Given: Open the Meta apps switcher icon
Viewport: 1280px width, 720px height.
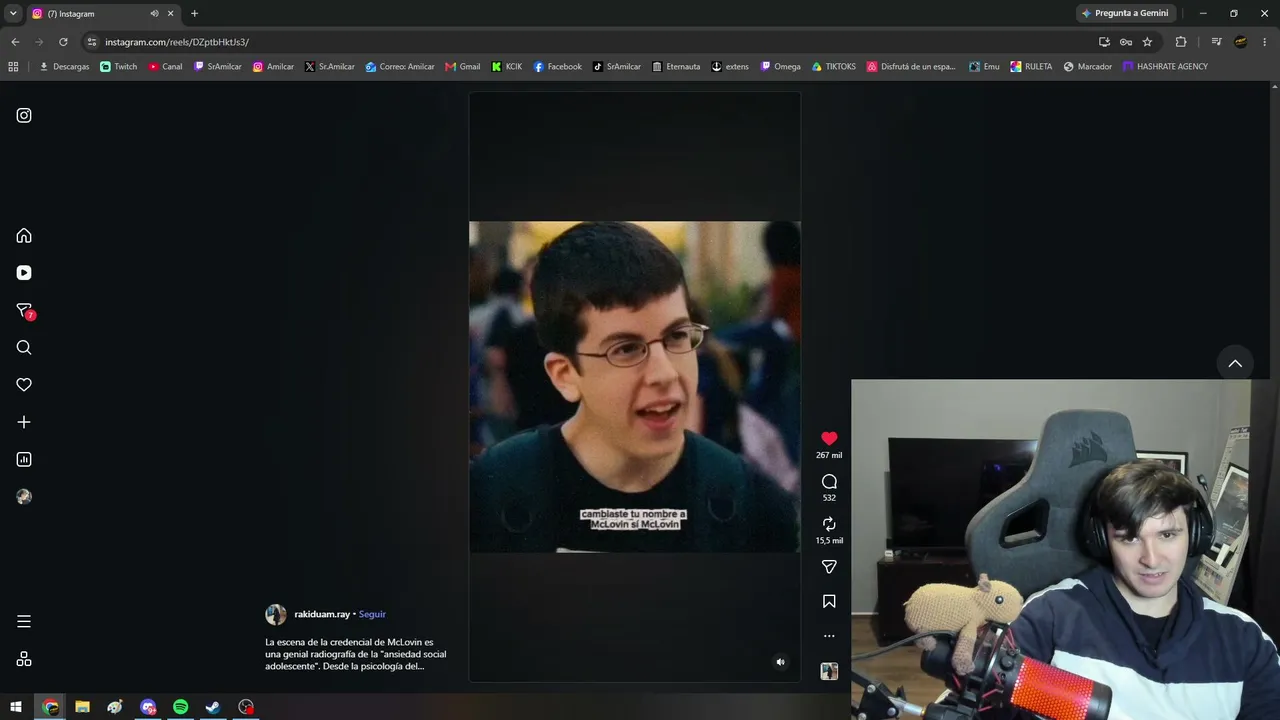Looking at the screenshot, I should pyautogui.click(x=24, y=659).
